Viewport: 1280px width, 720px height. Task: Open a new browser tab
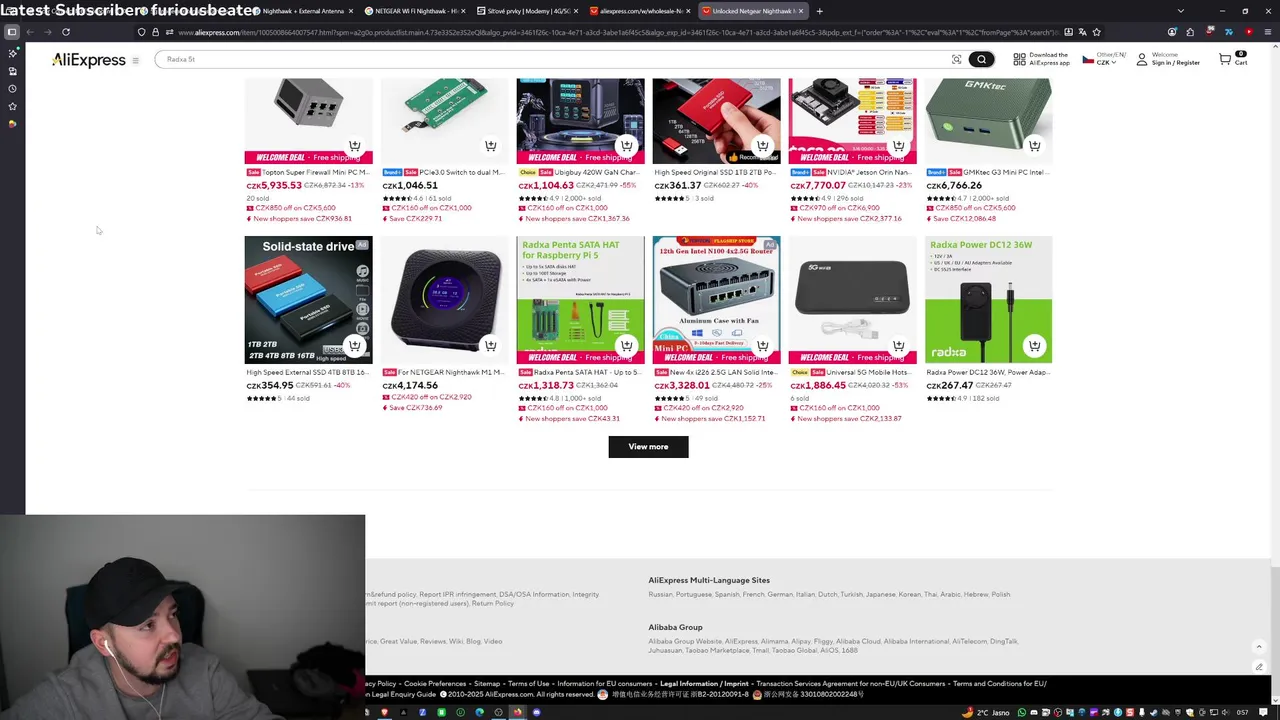[x=819, y=11]
